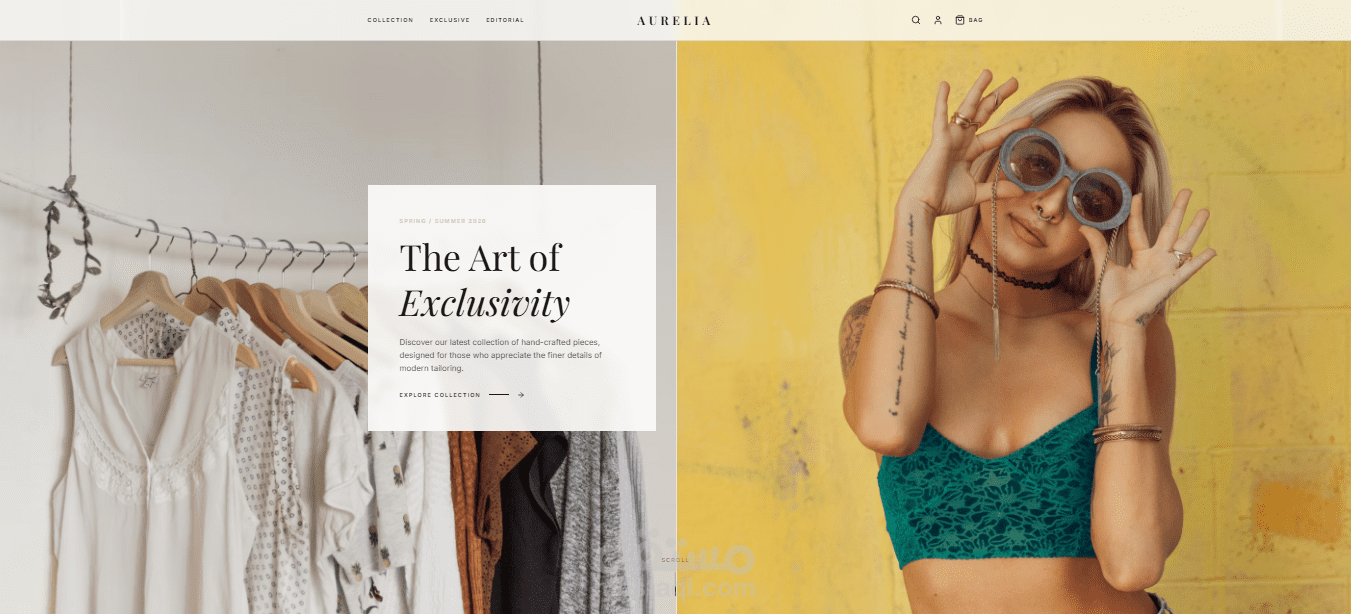Open the user account icon
Screen dimensions: 1351x614
pos(938,20)
